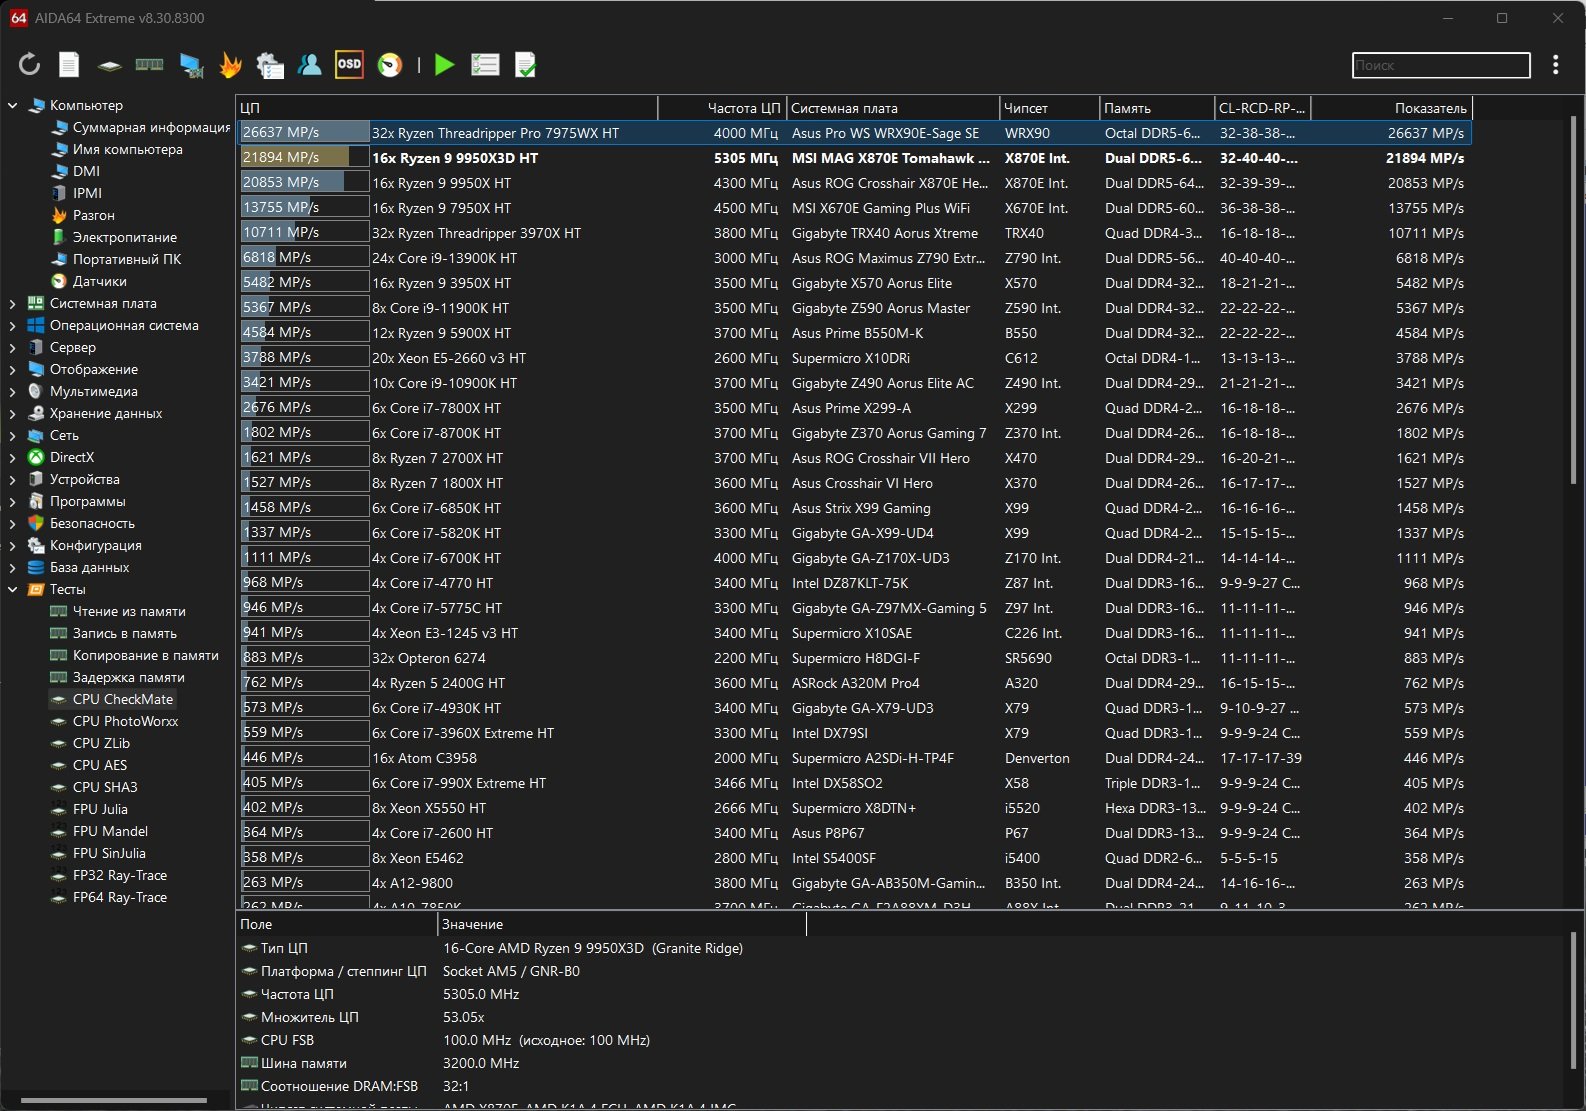Sort by the Память column header
This screenshot has width=1586, height=1111.
[x=1157, y=108]
